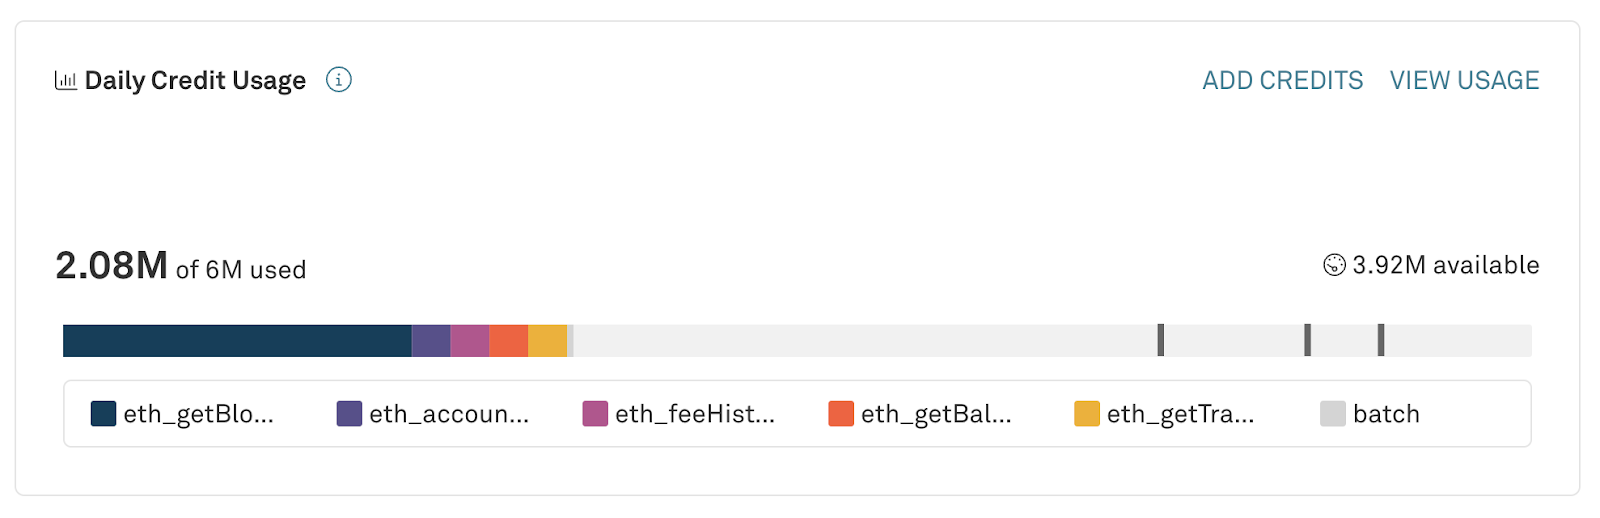This screenshot has width=1600, height=518.
Task: Click the dark blue eth_getBlo... legend swatch
Action: 103,414
